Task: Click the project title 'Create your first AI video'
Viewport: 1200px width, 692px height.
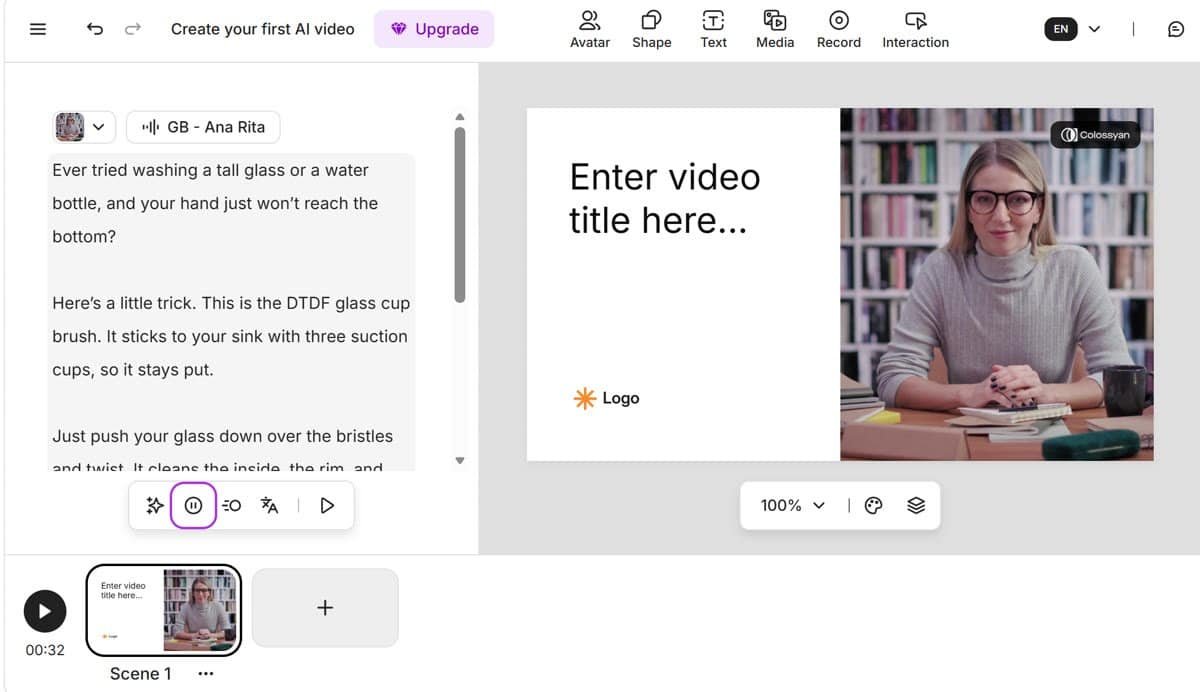Action: (x=263, y=29)
